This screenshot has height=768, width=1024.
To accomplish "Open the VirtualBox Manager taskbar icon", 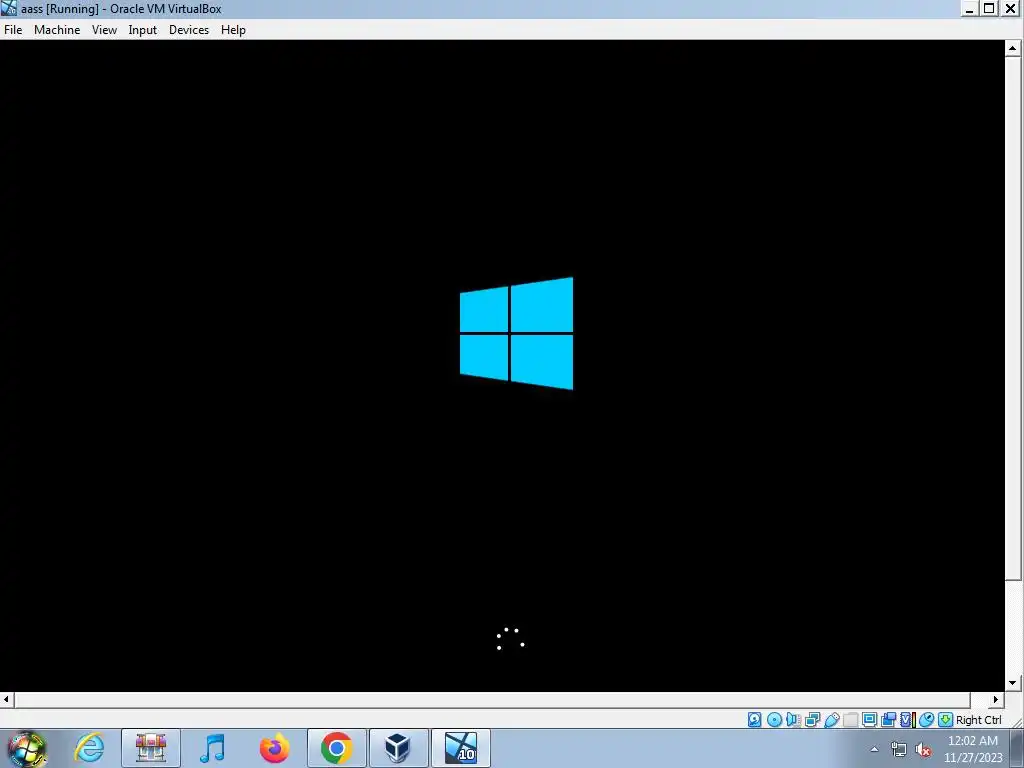I will (x=398, y=748).
